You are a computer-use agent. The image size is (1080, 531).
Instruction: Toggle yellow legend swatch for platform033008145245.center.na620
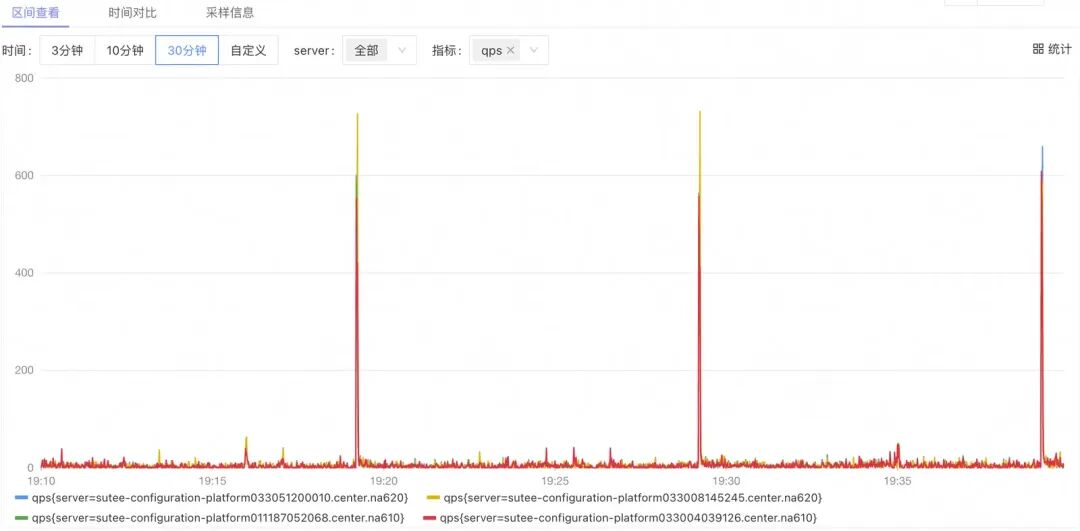tap(433, 497)
